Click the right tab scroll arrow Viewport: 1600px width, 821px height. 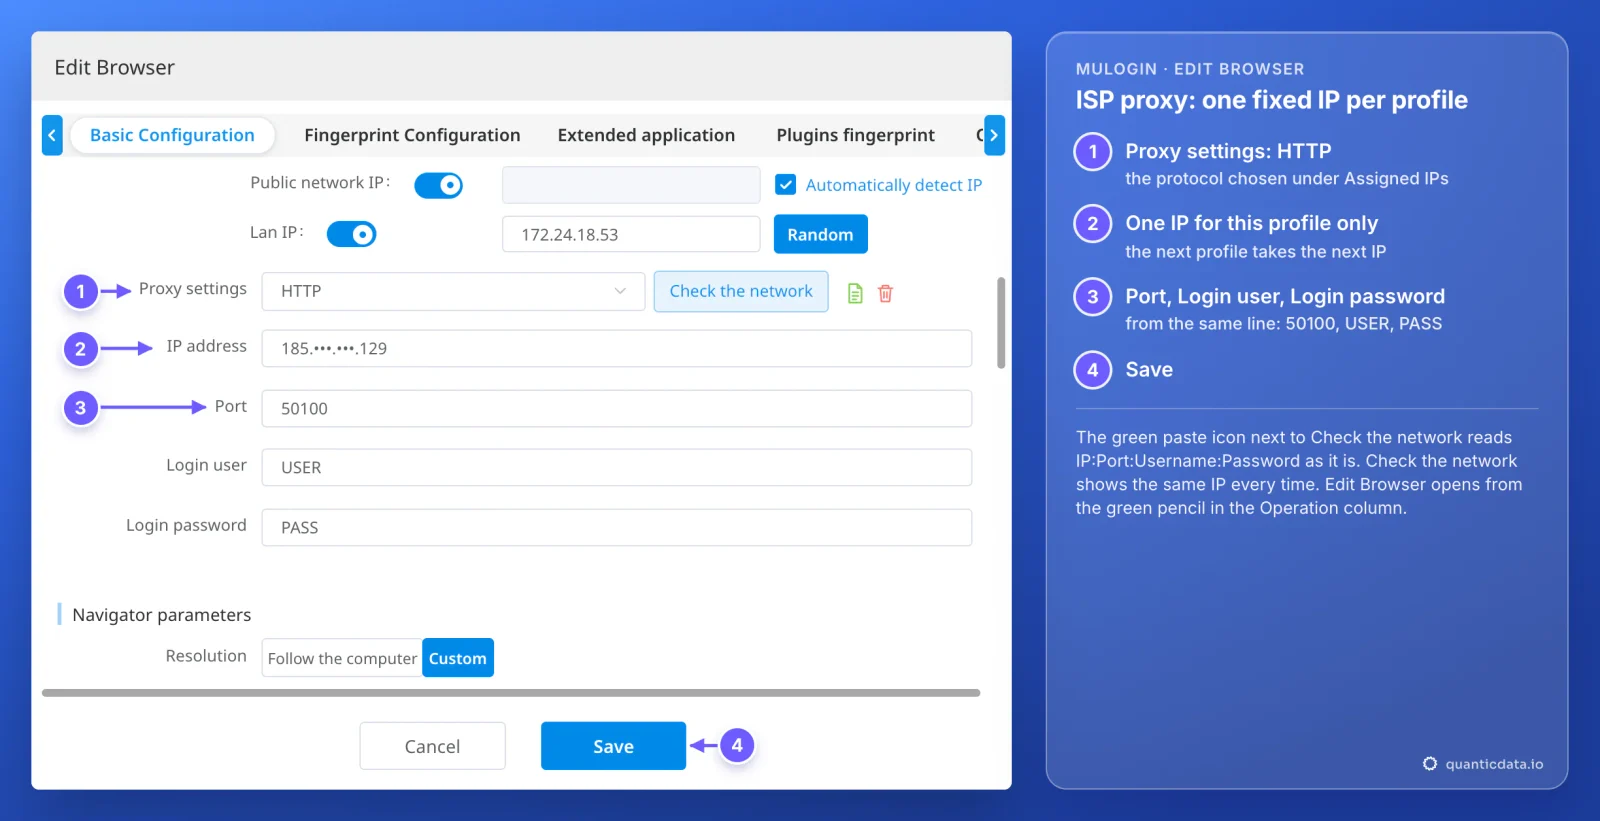point(994,135)
